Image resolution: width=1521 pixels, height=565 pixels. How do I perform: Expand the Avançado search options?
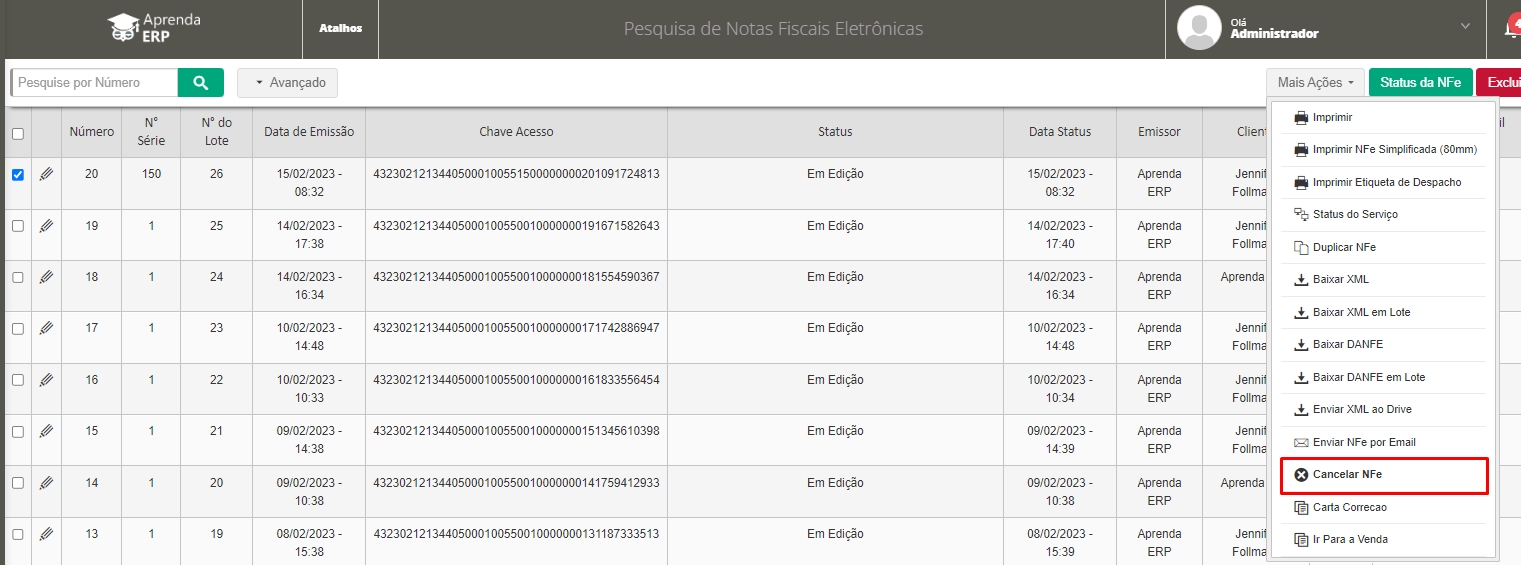288,83
